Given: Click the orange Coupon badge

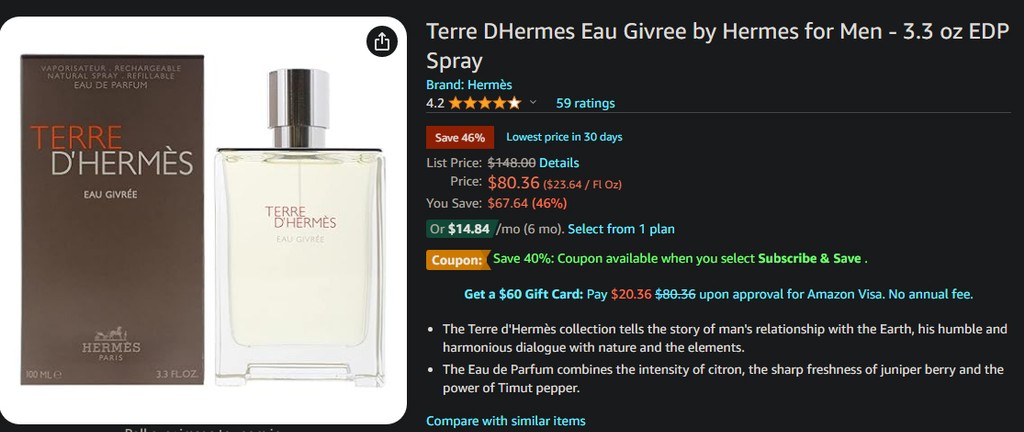Looking at the screenshot, I should (x=457, y=260).
